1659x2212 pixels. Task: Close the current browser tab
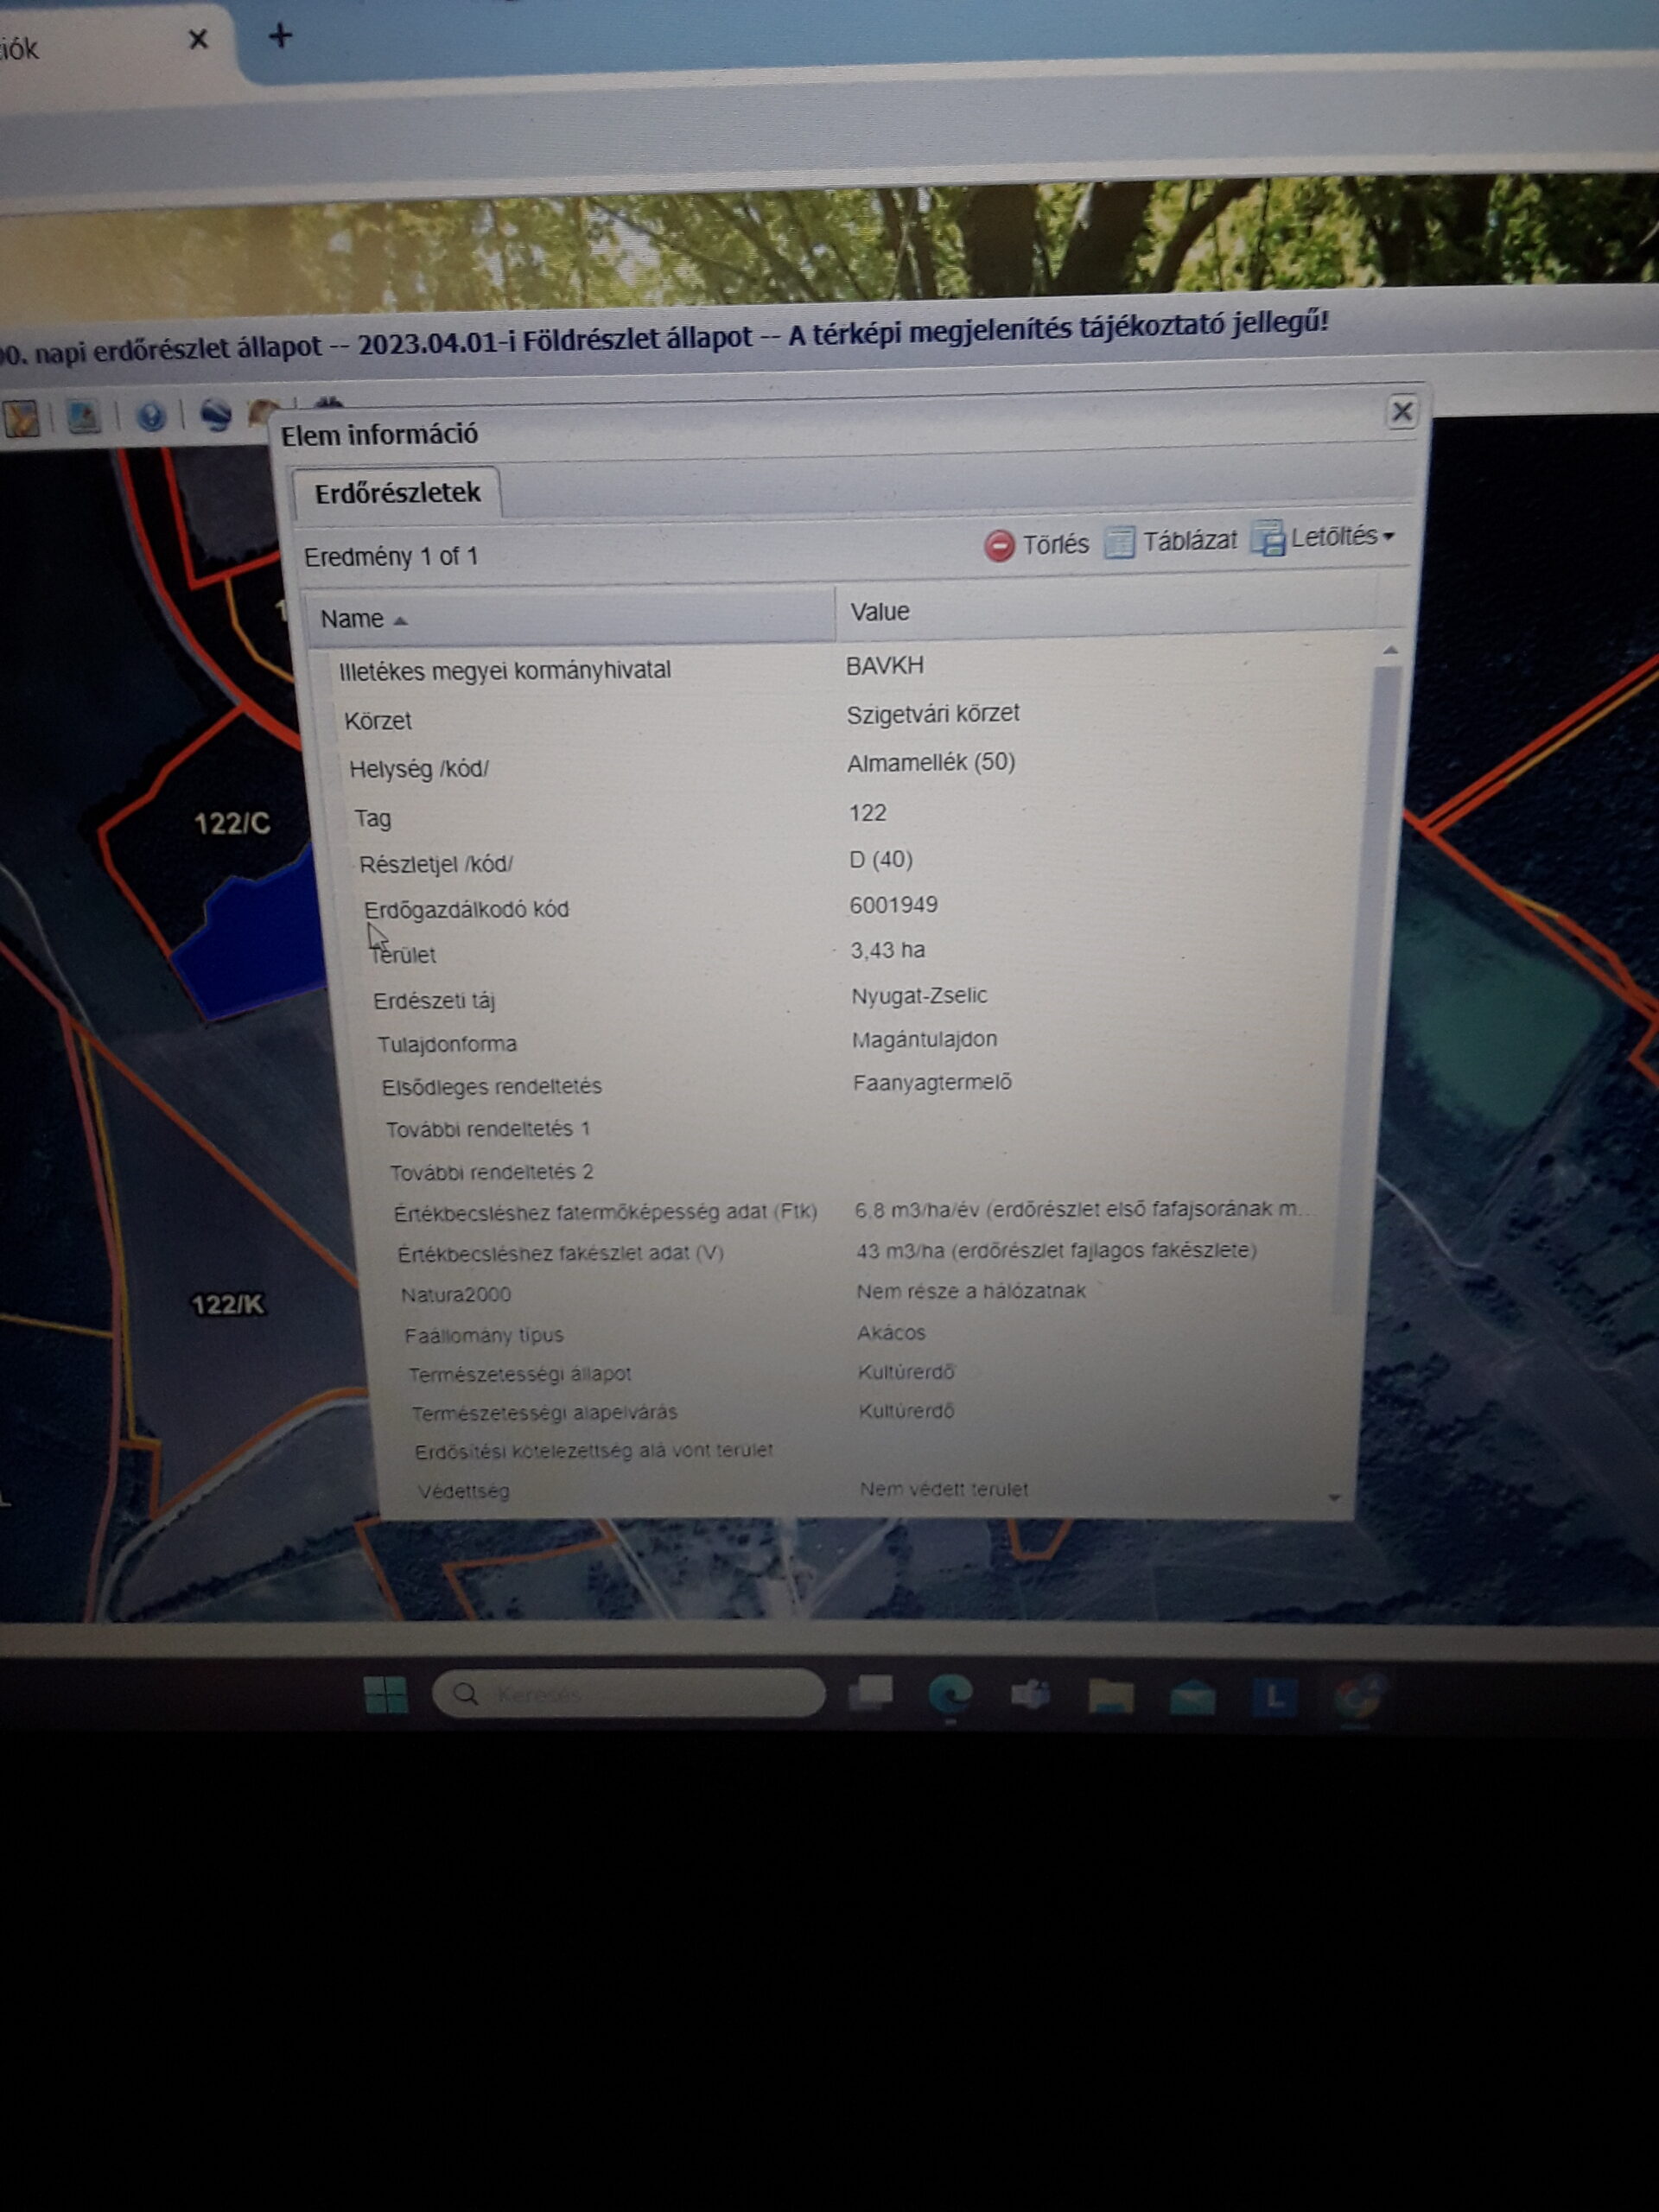pyautogui.click(x=198, y=40)
